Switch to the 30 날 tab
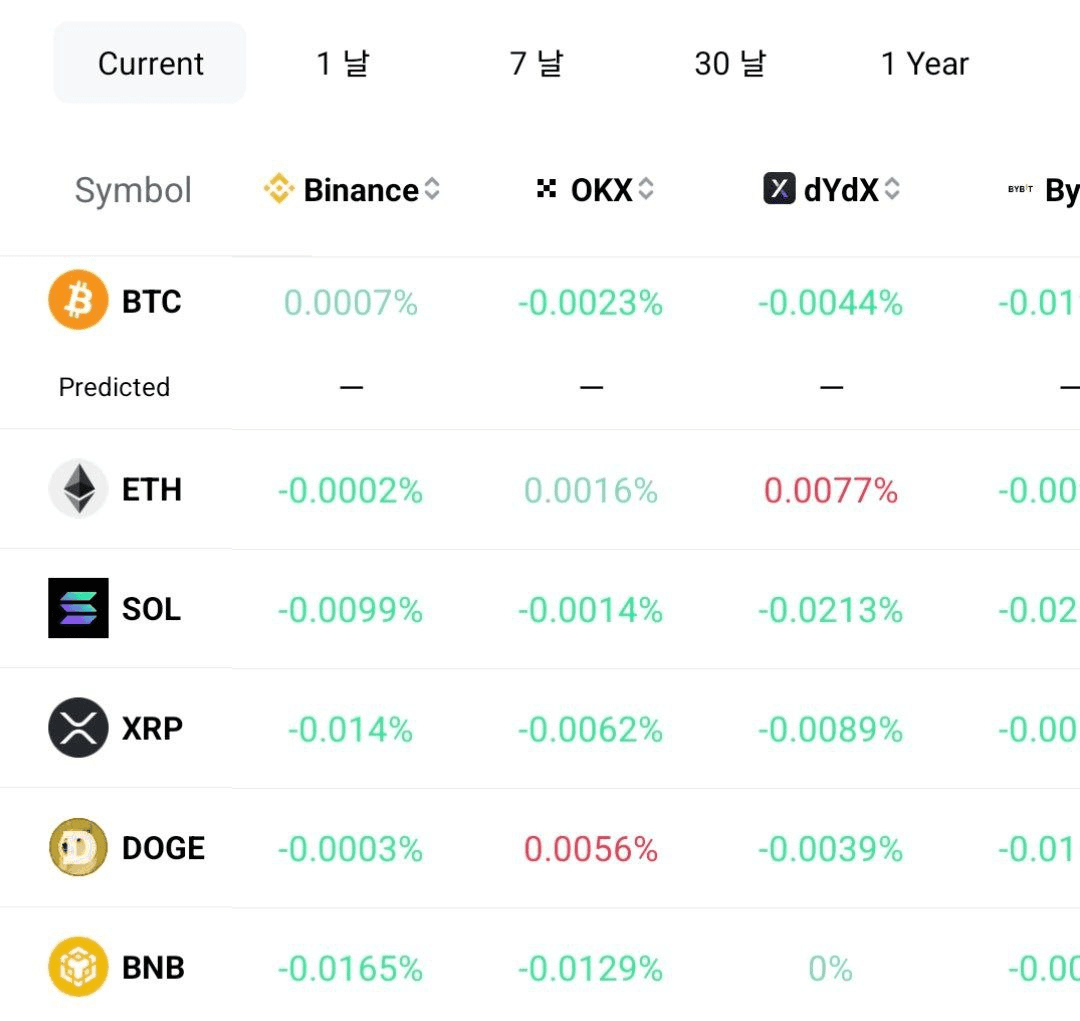 coord(730,63)
